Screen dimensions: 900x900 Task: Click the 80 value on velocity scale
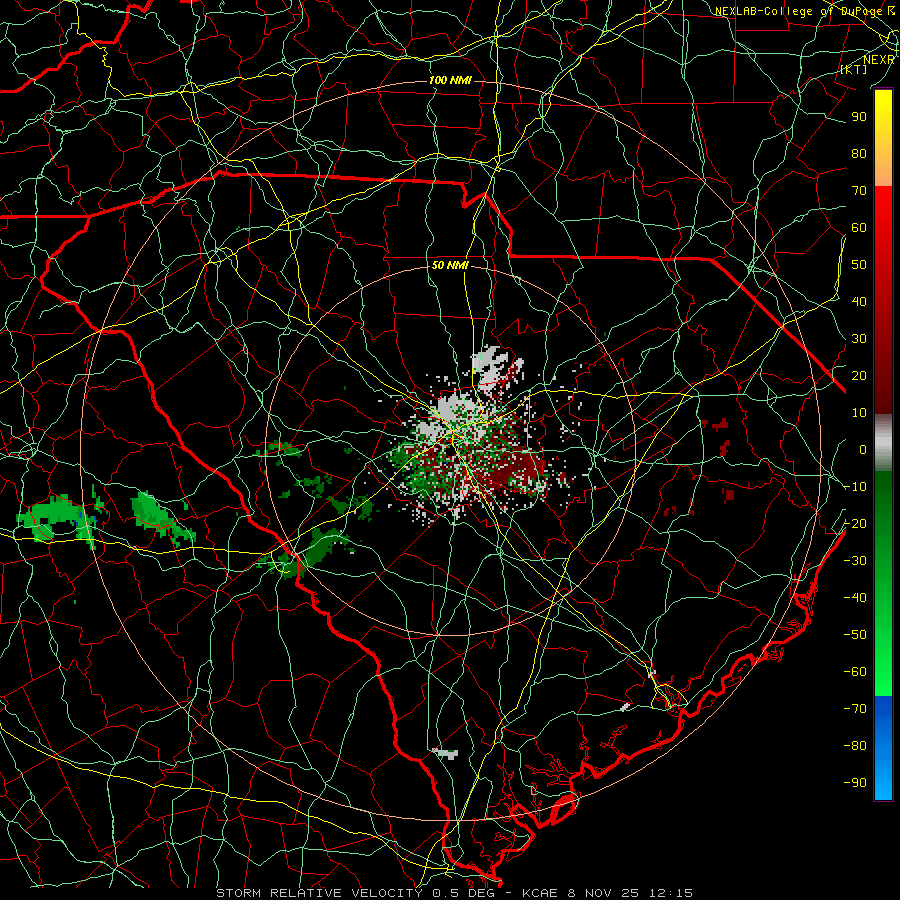point(859,154)
